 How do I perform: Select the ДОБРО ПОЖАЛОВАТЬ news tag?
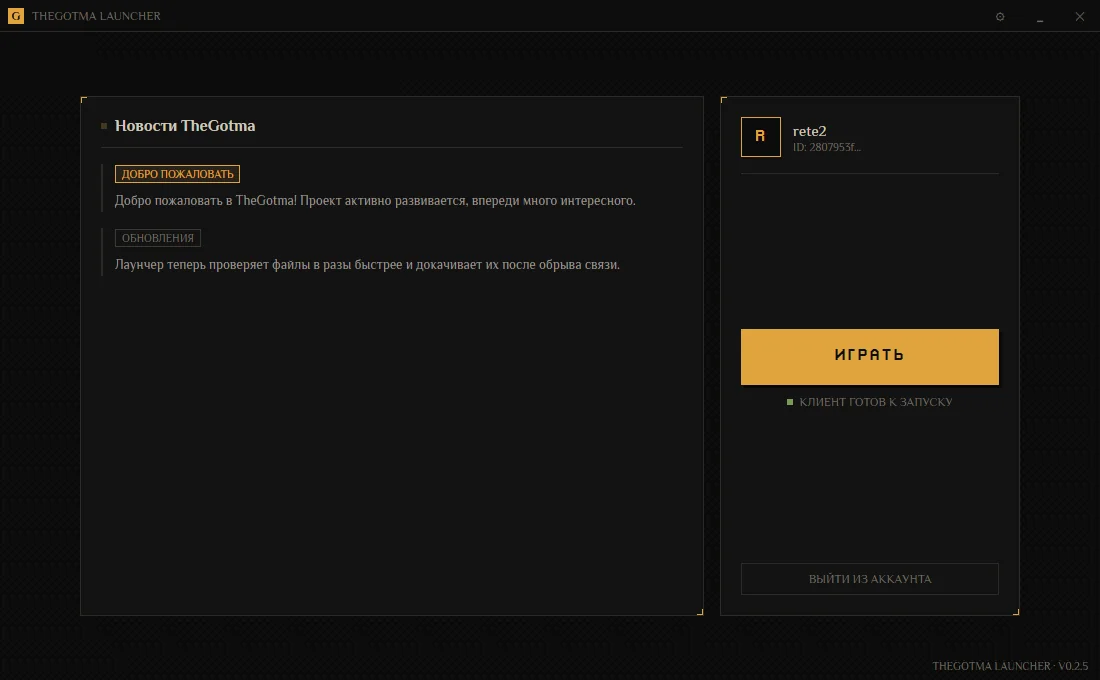pyautogui.click(x=177, y=174)
